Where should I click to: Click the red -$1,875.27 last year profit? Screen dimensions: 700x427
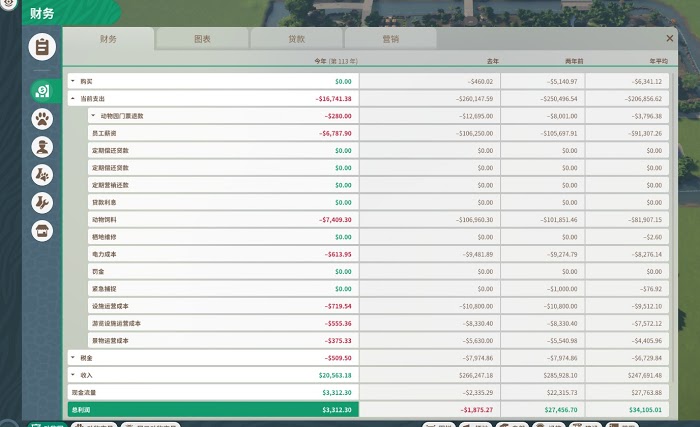(477, 410)
